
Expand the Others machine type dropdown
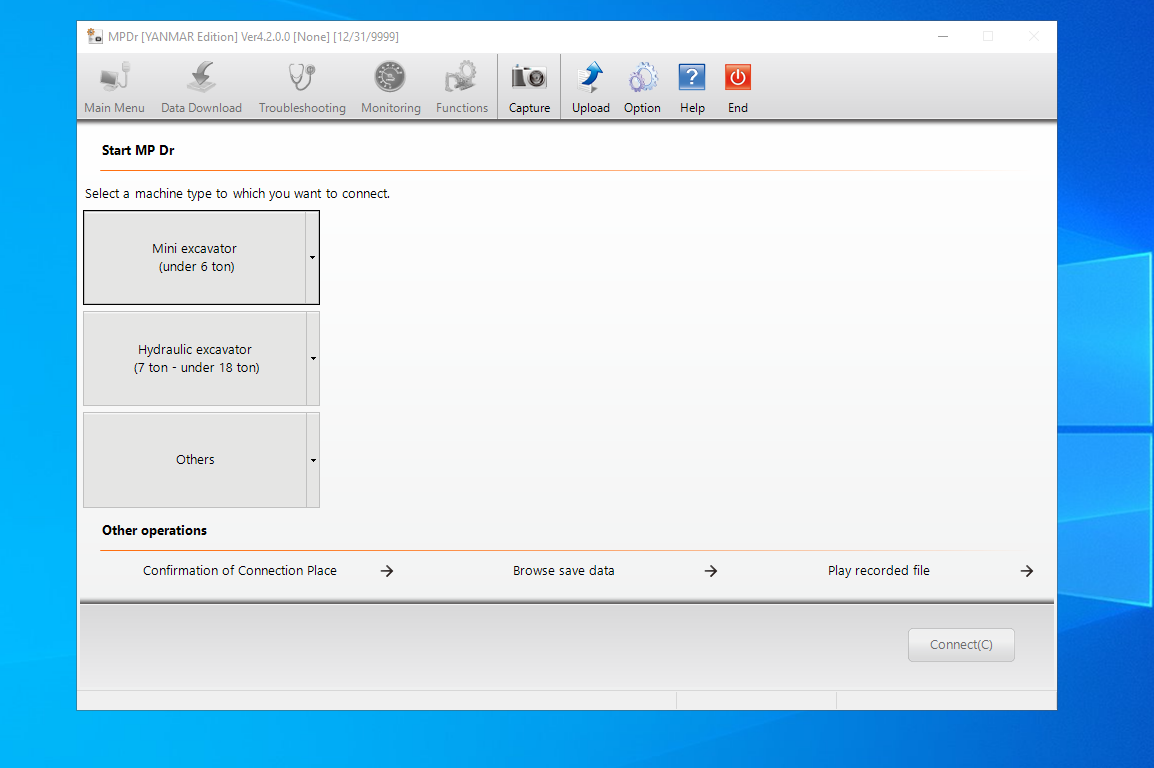(x=313, y=459)
